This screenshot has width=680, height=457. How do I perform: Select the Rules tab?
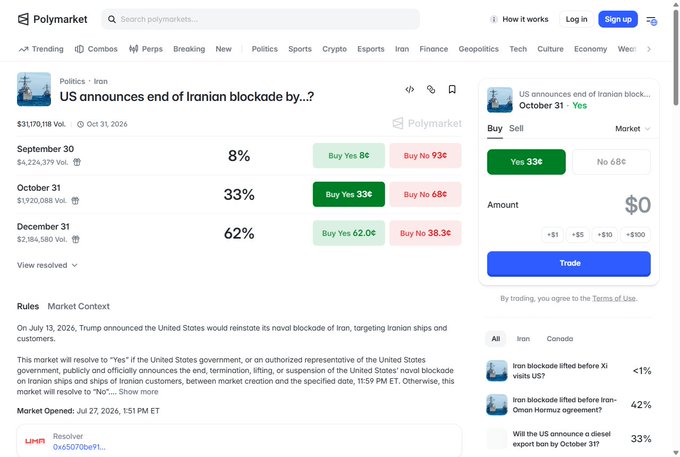click(28, 306)
